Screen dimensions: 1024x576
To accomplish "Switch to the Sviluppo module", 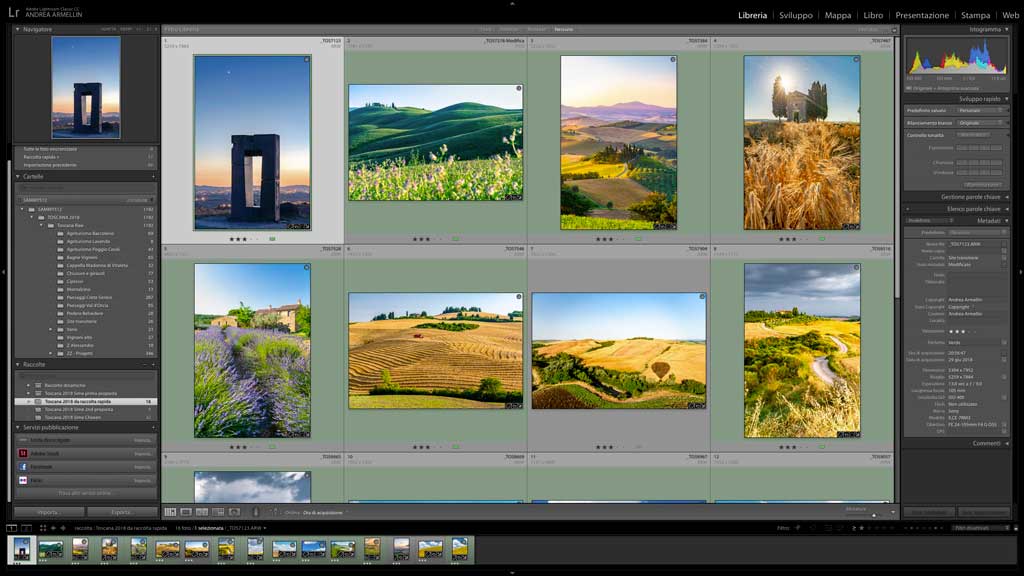I will 795,15.
